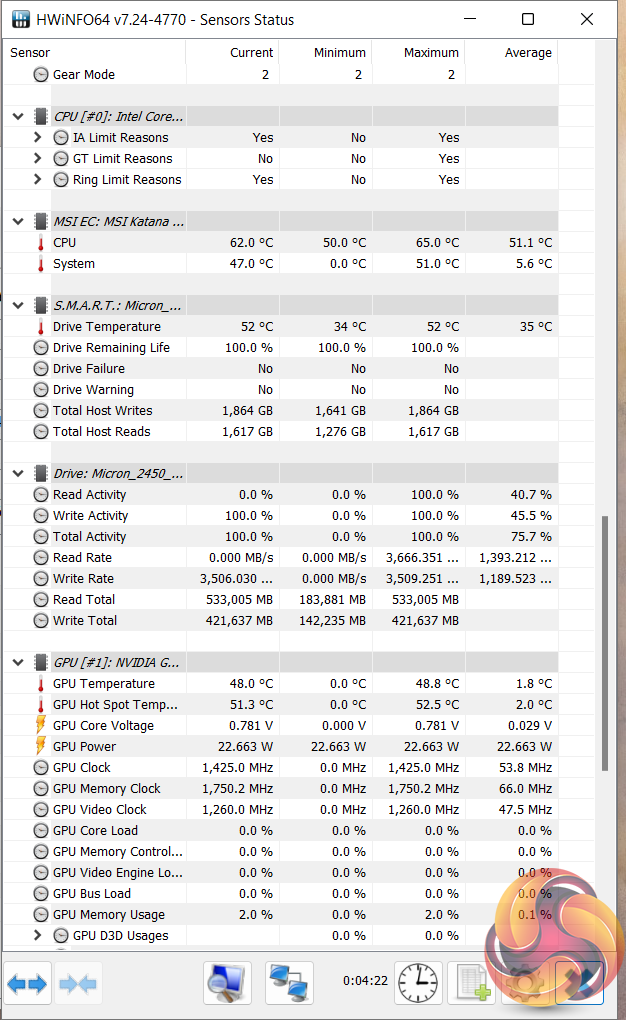Click the clock reset timer icon
Screen dimensions: 626x1020
point(418,984)
